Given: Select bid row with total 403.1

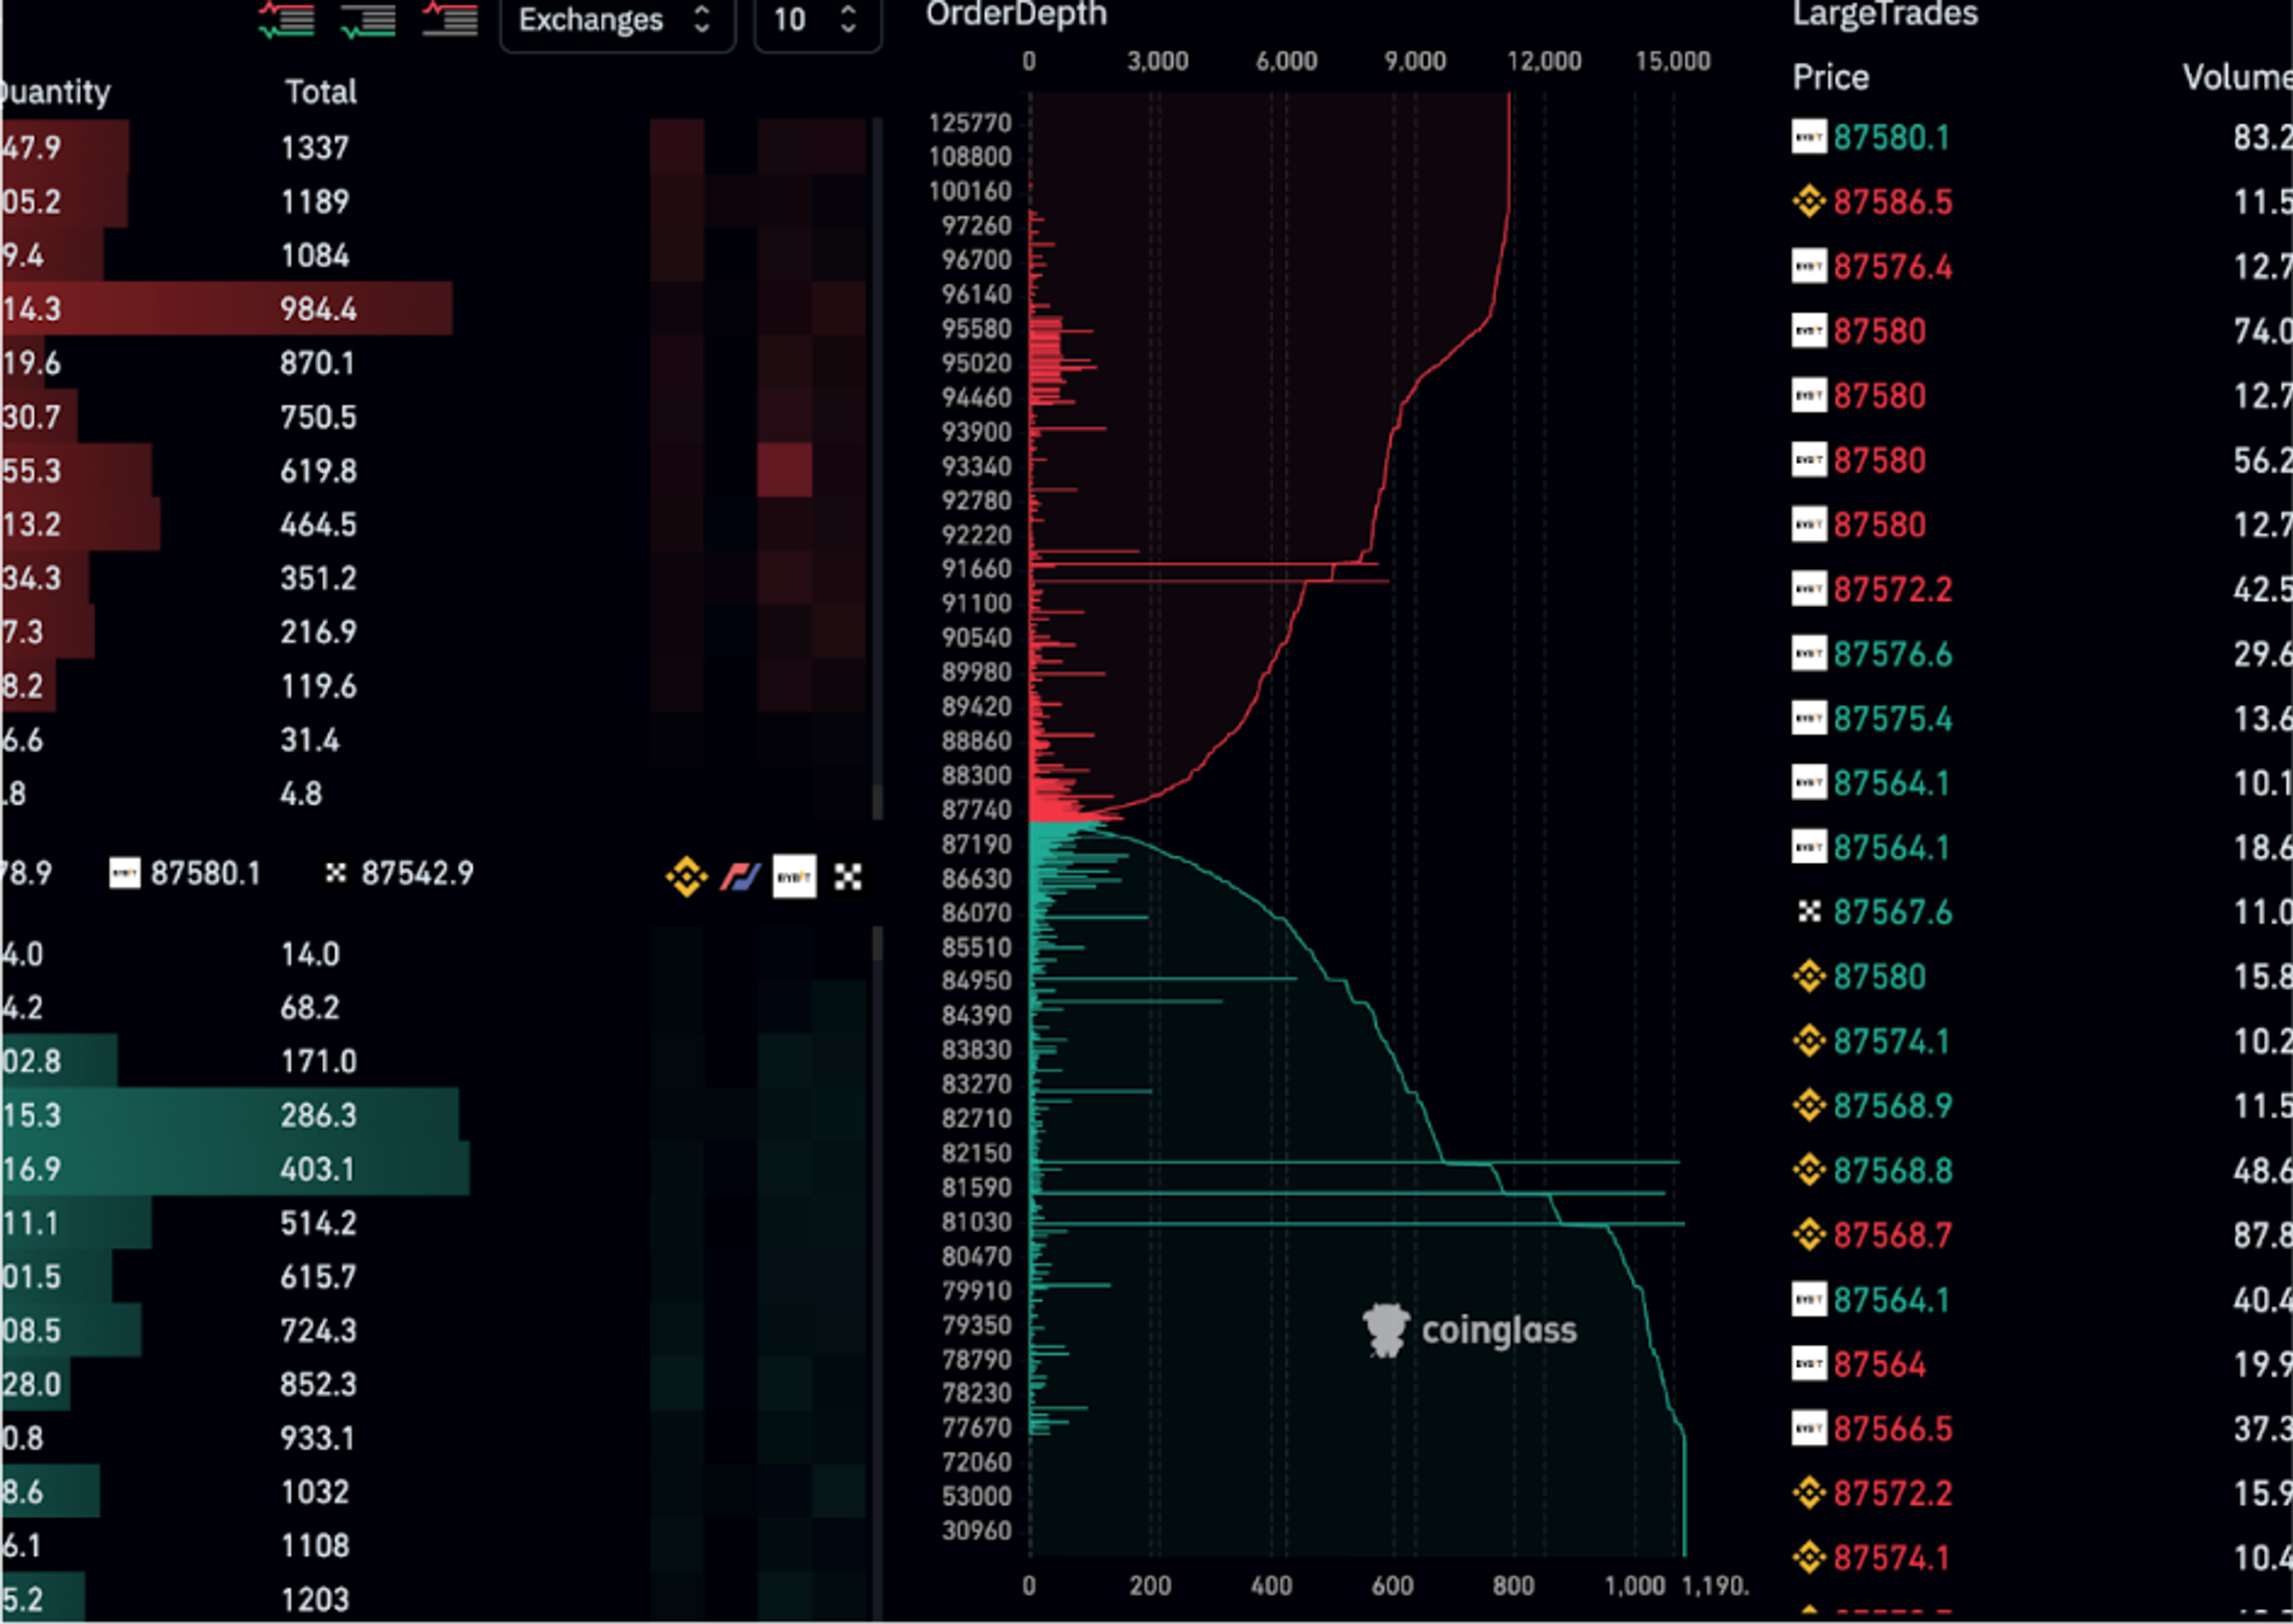Looking at the screenshot, I should coord(235,1169).
